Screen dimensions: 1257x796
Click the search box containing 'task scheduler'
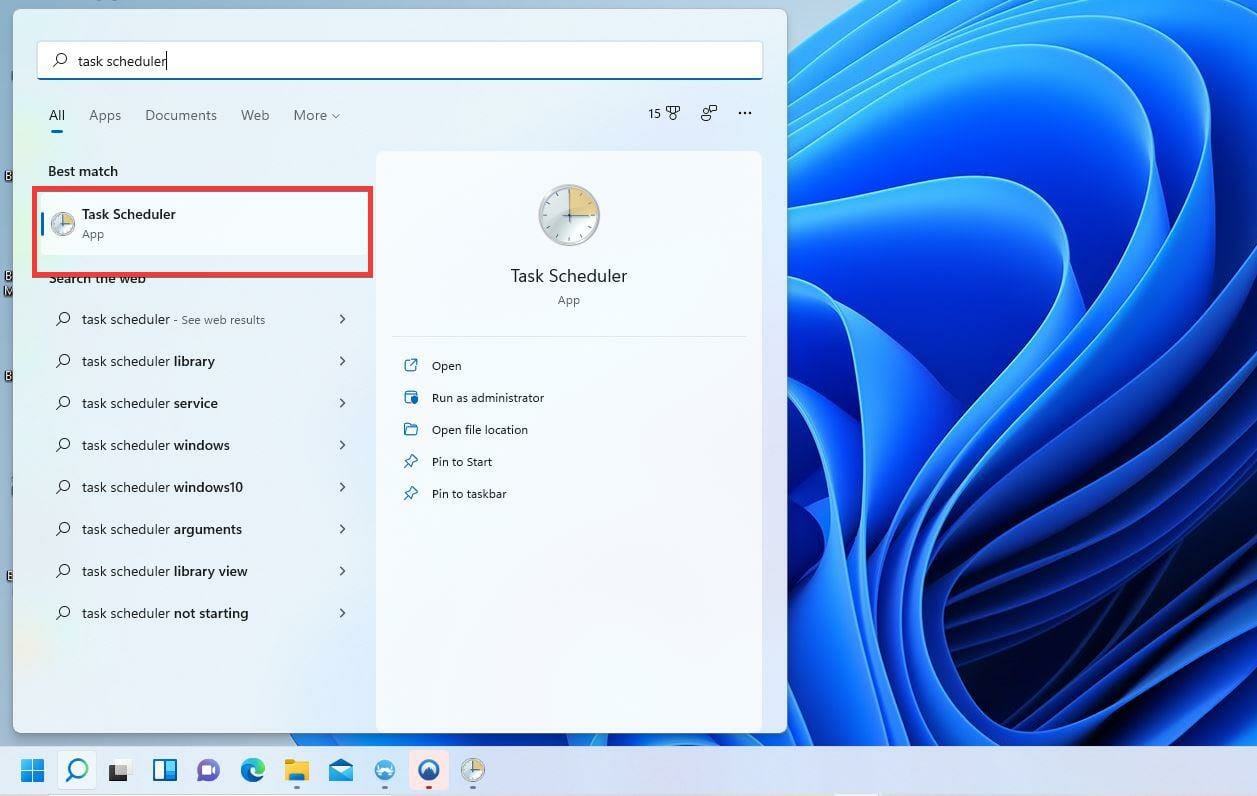tap(400, 60)
